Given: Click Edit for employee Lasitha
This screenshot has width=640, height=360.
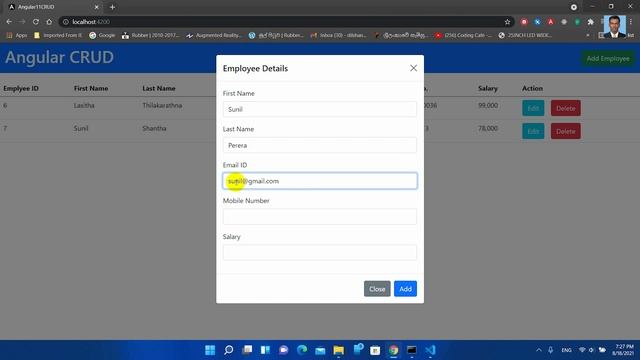Looking at the screenshot, I should pos(533,108).
